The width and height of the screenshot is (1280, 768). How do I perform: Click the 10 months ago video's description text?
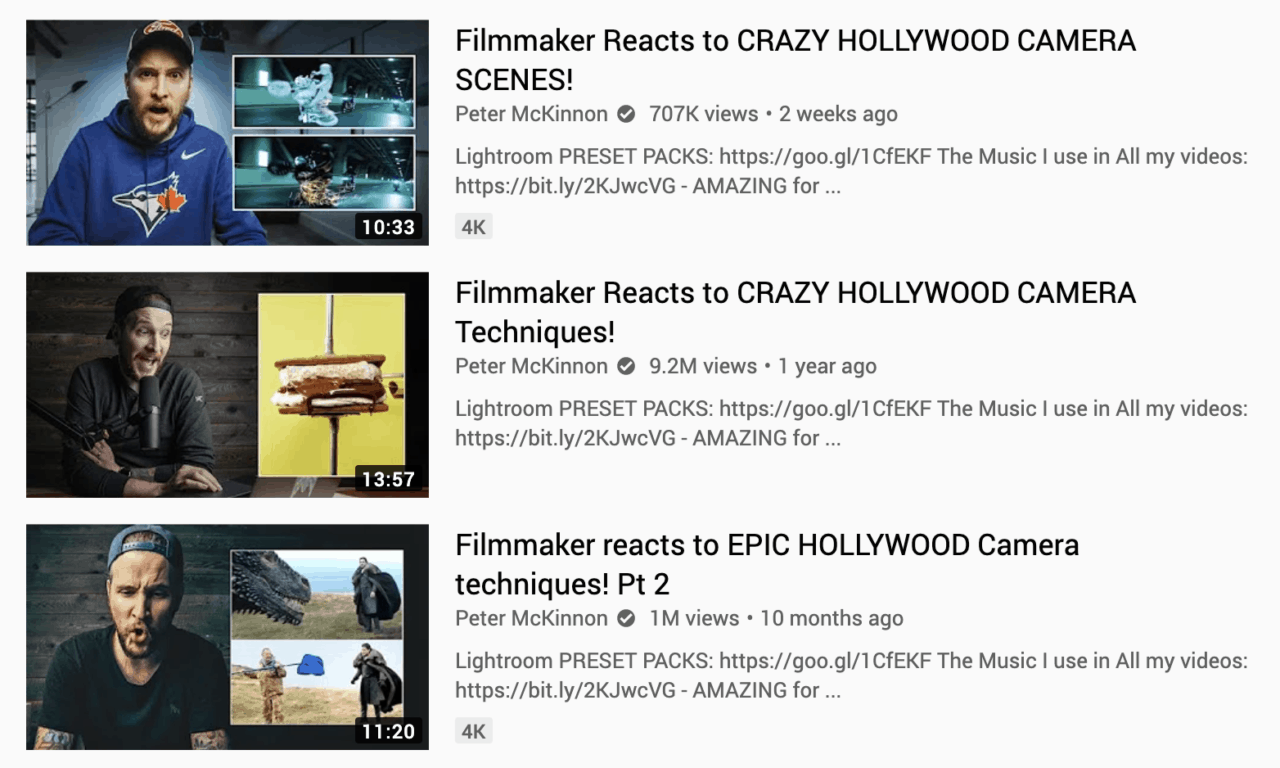[851, 675]
